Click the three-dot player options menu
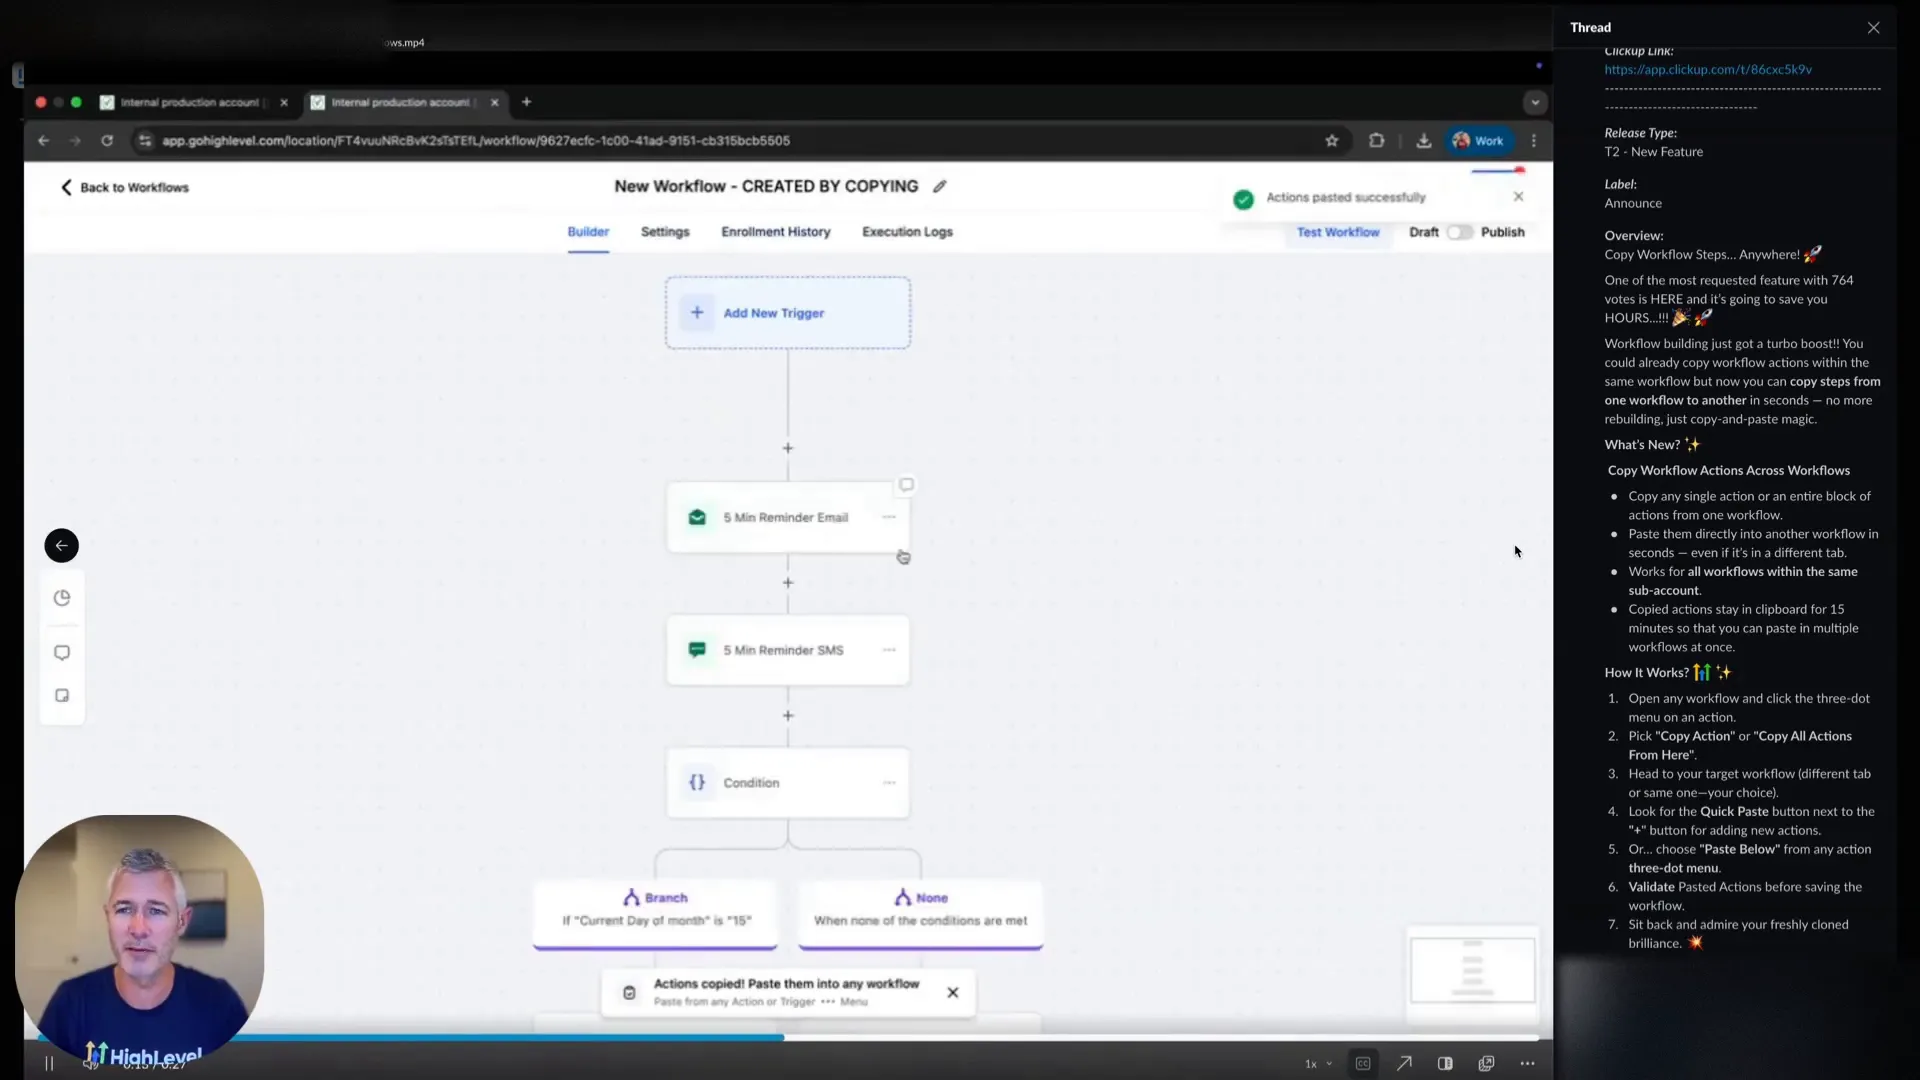The height and width of the screenshot is (1080, 1920). (x=1527, y=1063)
